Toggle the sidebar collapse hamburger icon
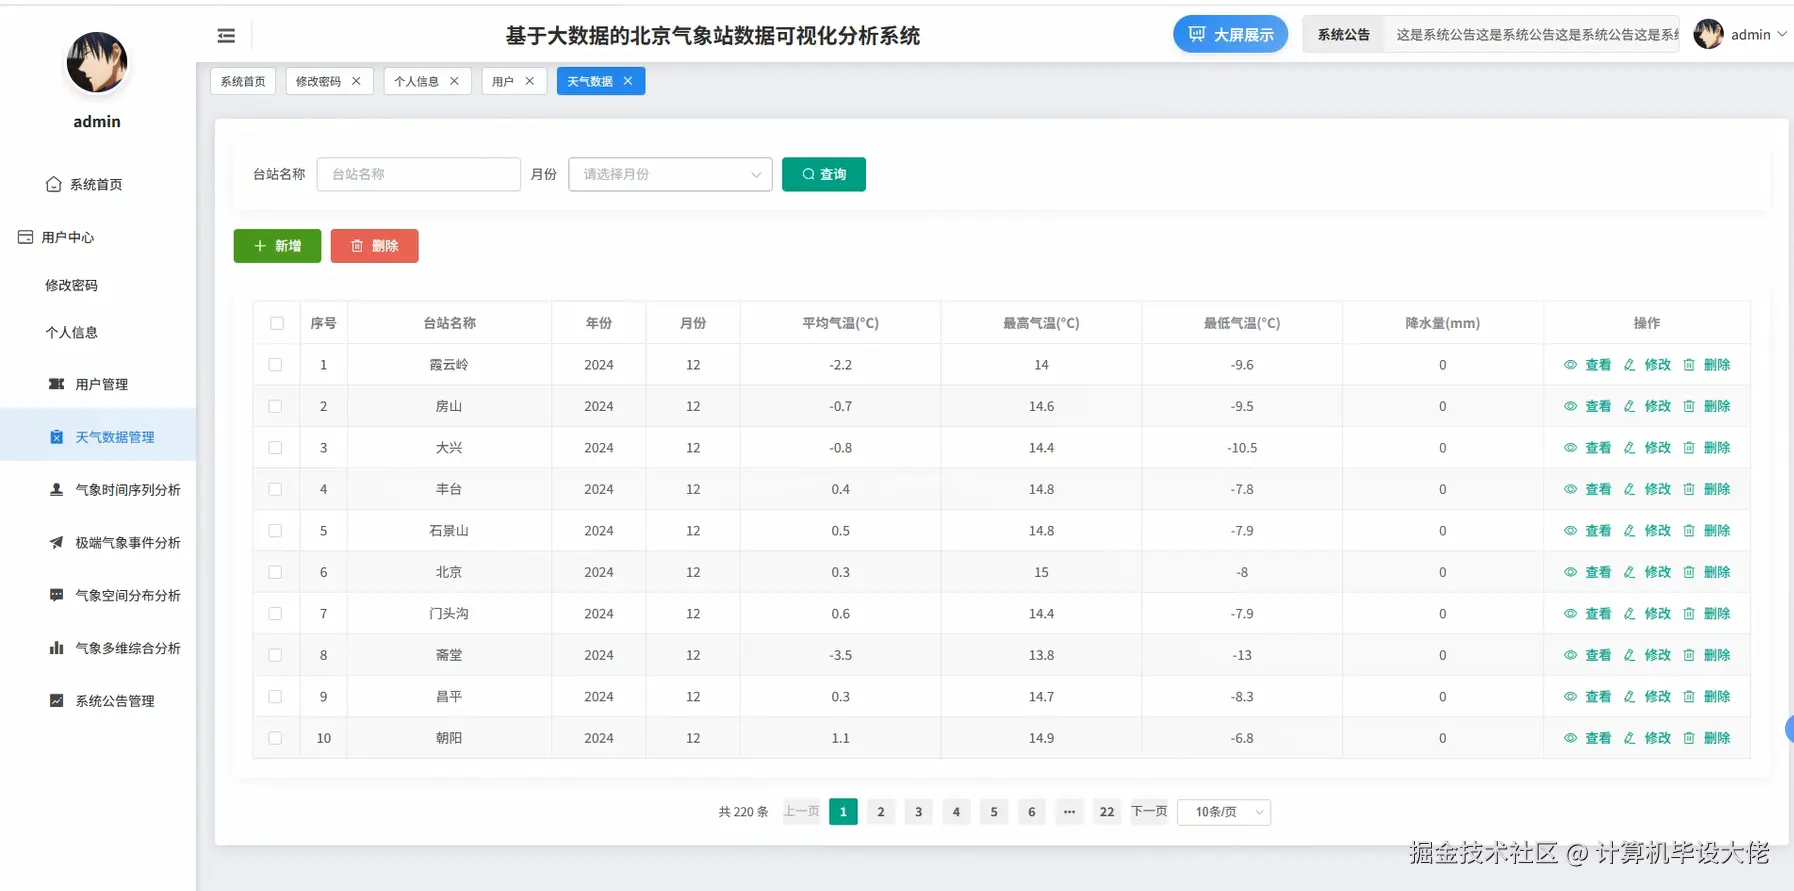 226,36
